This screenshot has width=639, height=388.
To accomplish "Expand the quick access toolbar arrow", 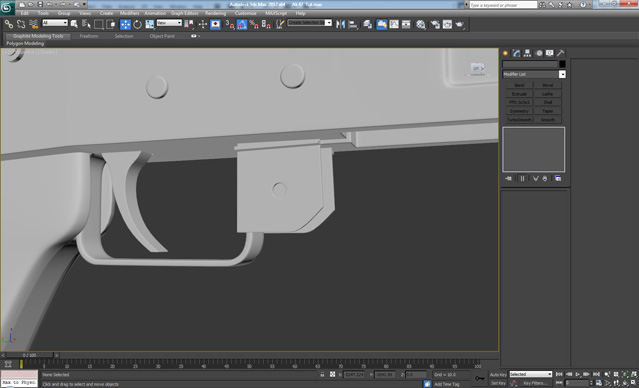I will [84, 4].
